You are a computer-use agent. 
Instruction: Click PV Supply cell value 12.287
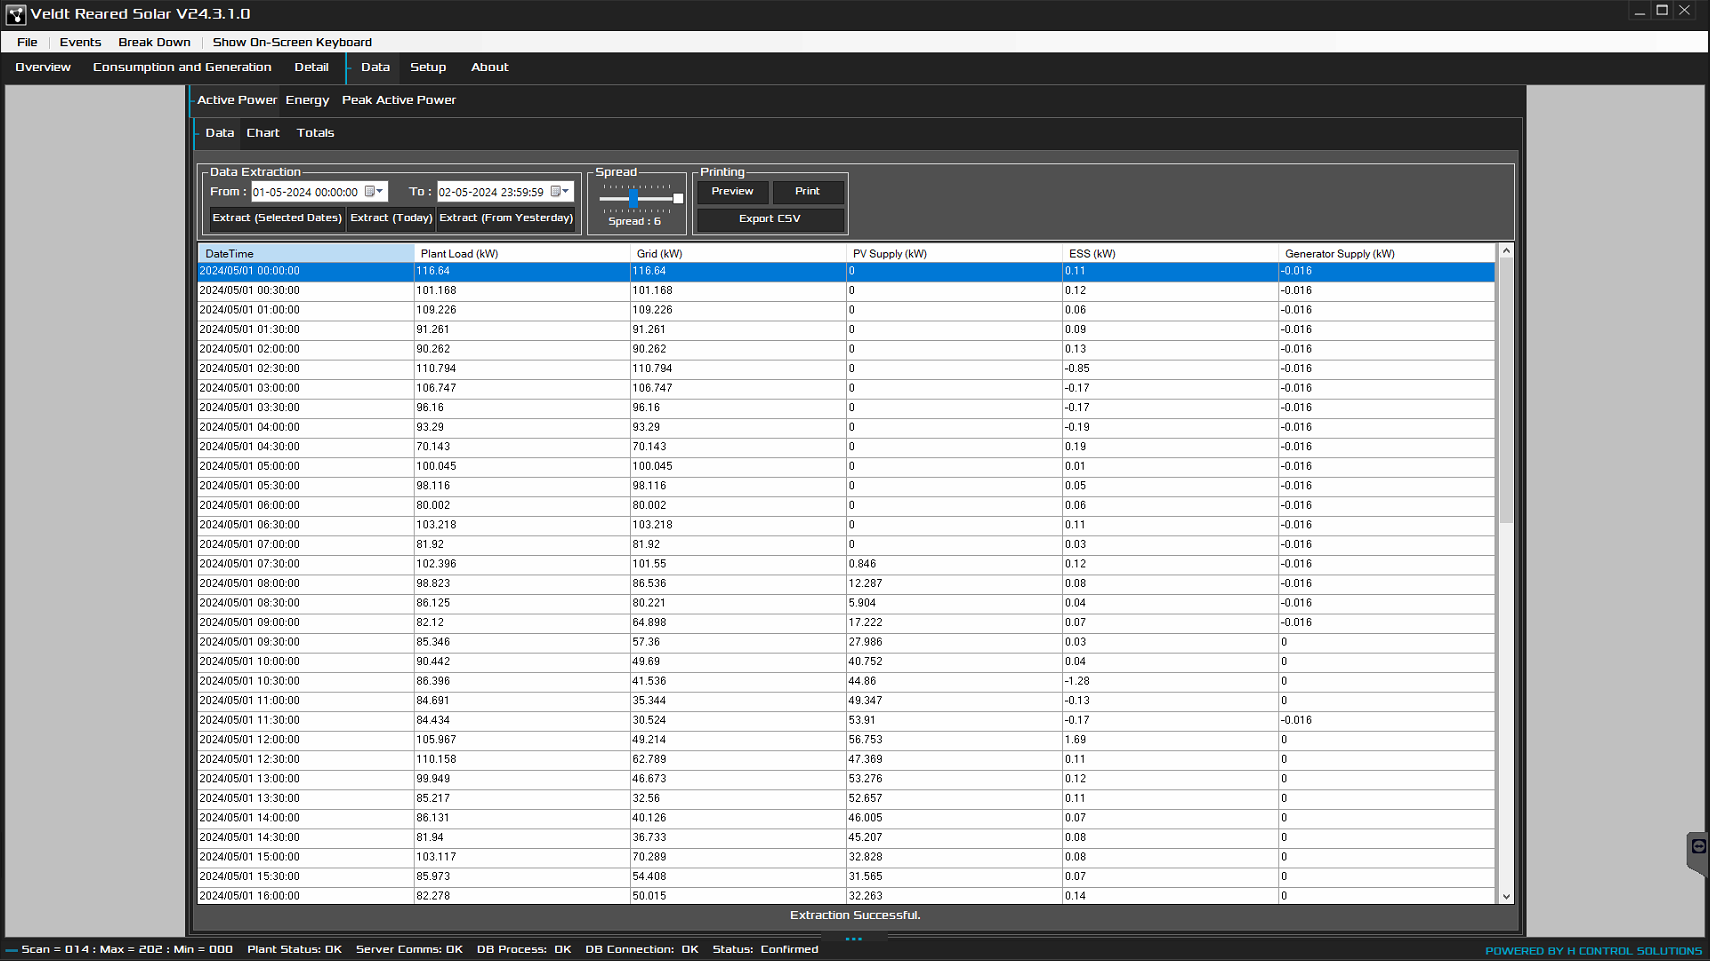pyautogui.click(x=954, y=584)
